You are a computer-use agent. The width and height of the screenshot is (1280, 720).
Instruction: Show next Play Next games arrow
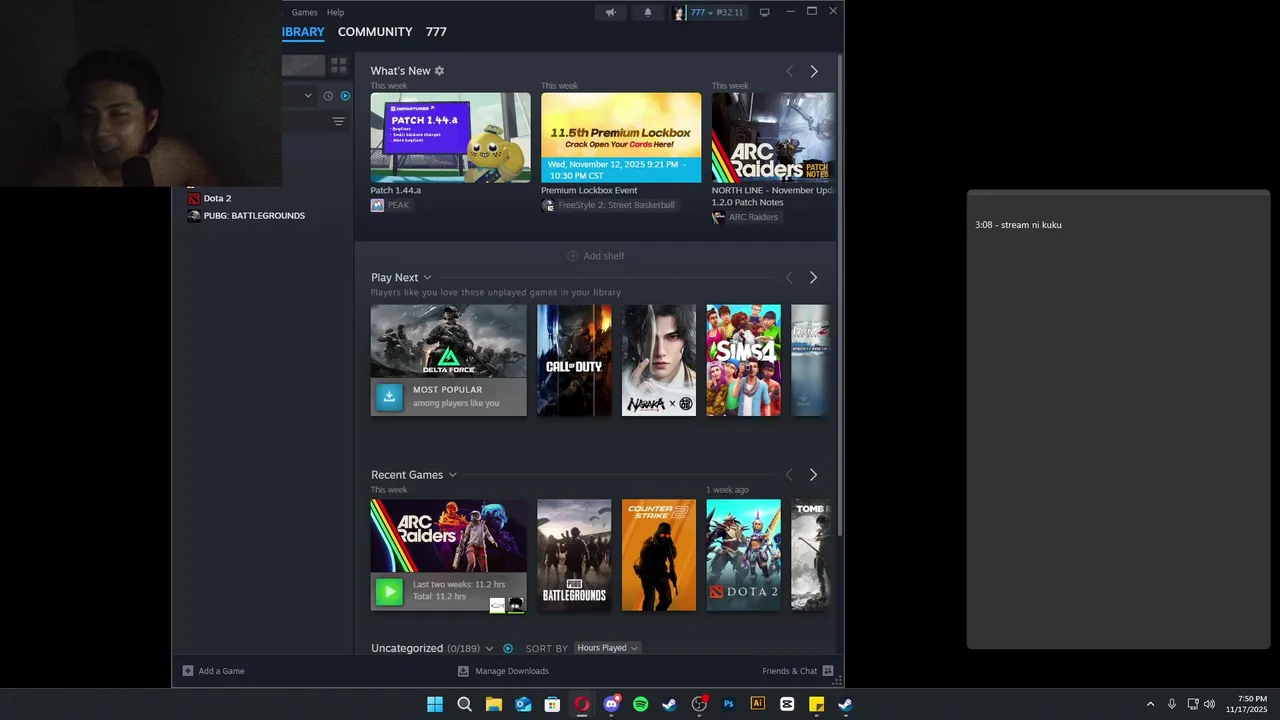click(813, 277)
